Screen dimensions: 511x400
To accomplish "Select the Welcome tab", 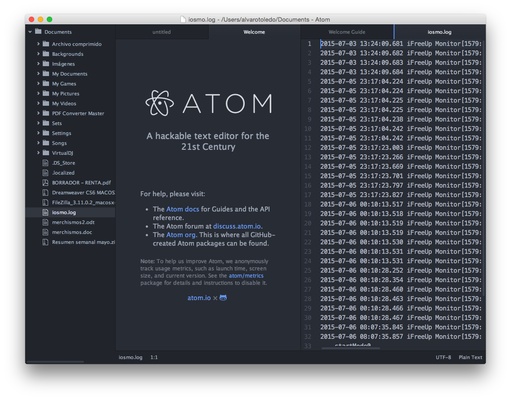I will coord(254,32).
